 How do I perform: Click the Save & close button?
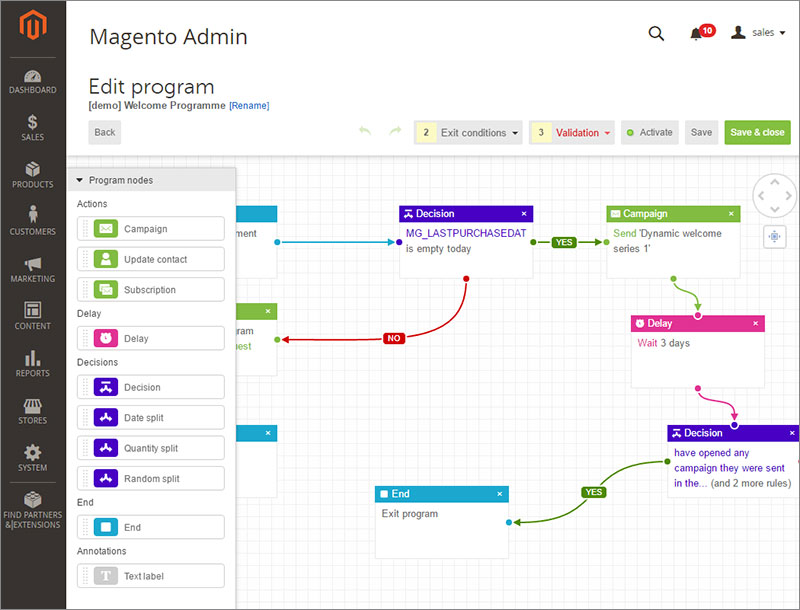(x=757, y=133)
